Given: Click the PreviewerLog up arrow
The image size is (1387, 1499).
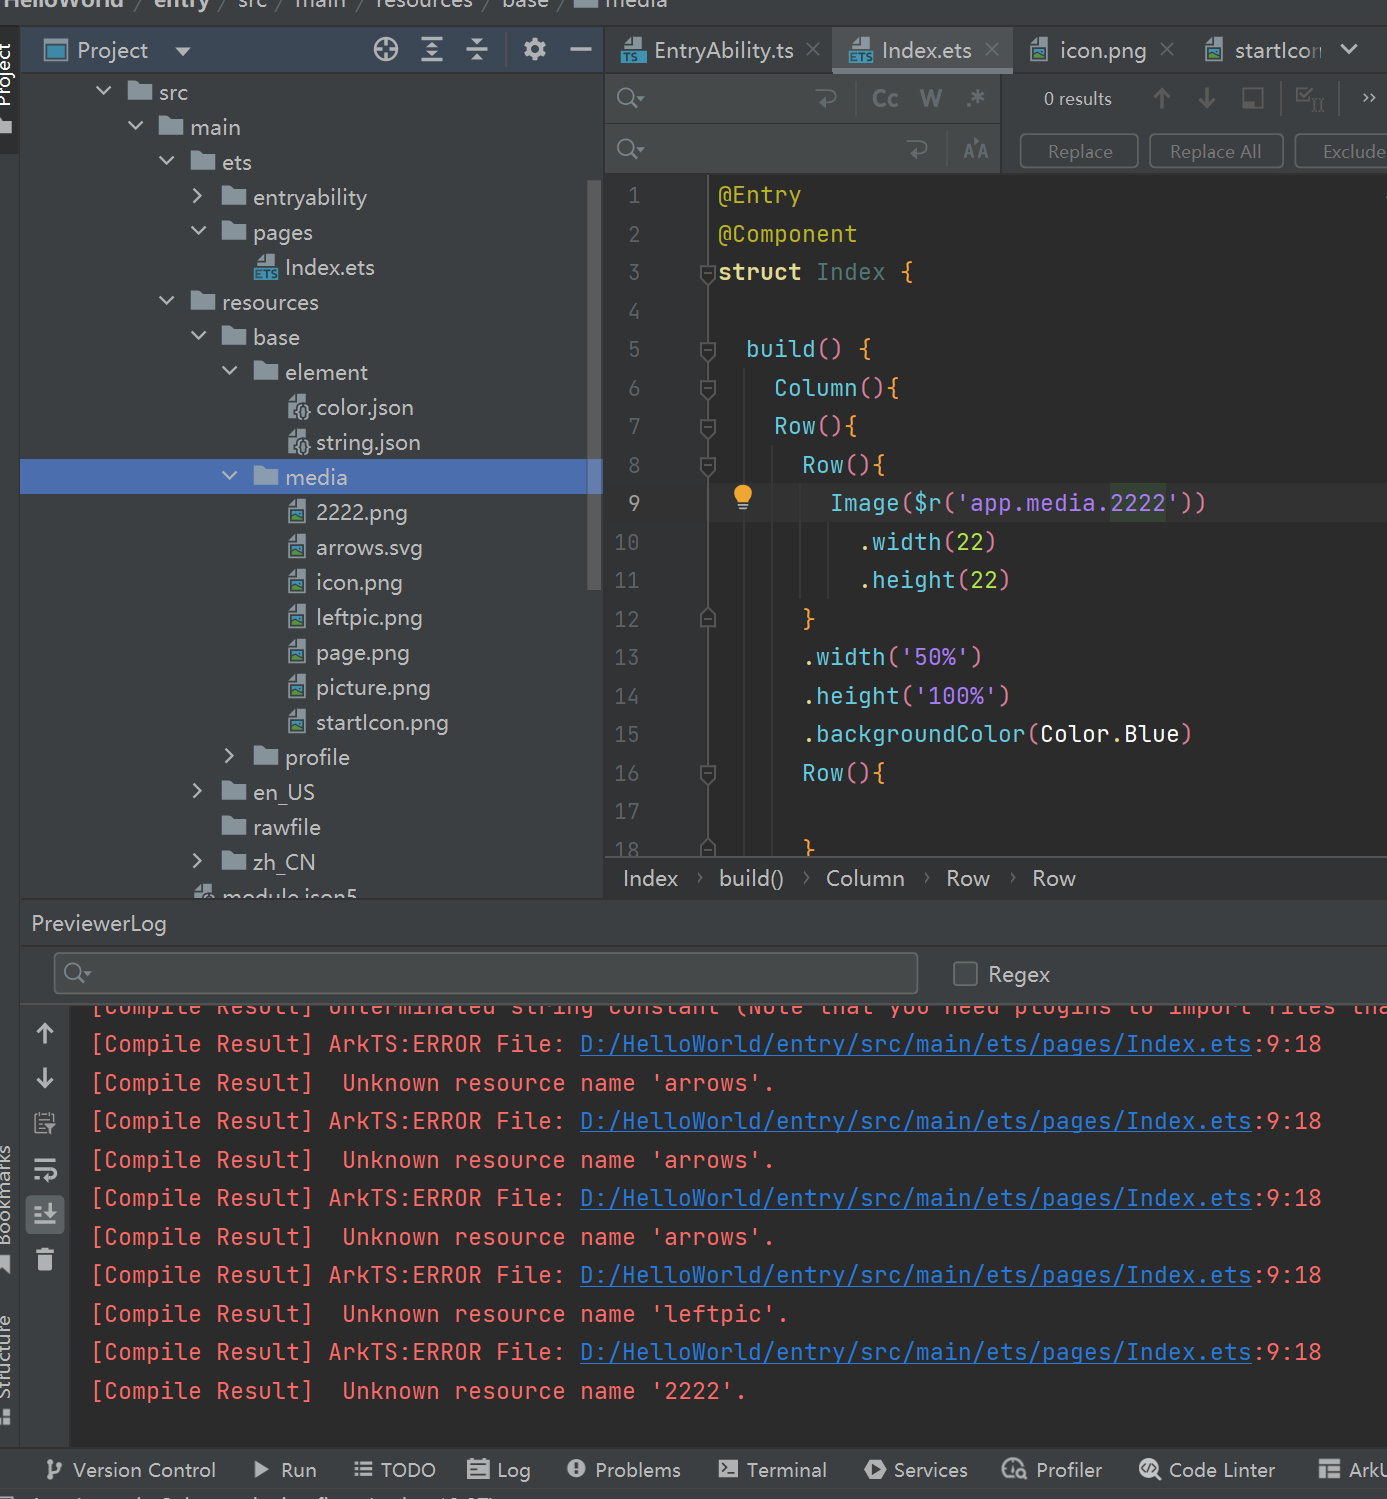Looking at the screenshot, I should point(45,1033).
